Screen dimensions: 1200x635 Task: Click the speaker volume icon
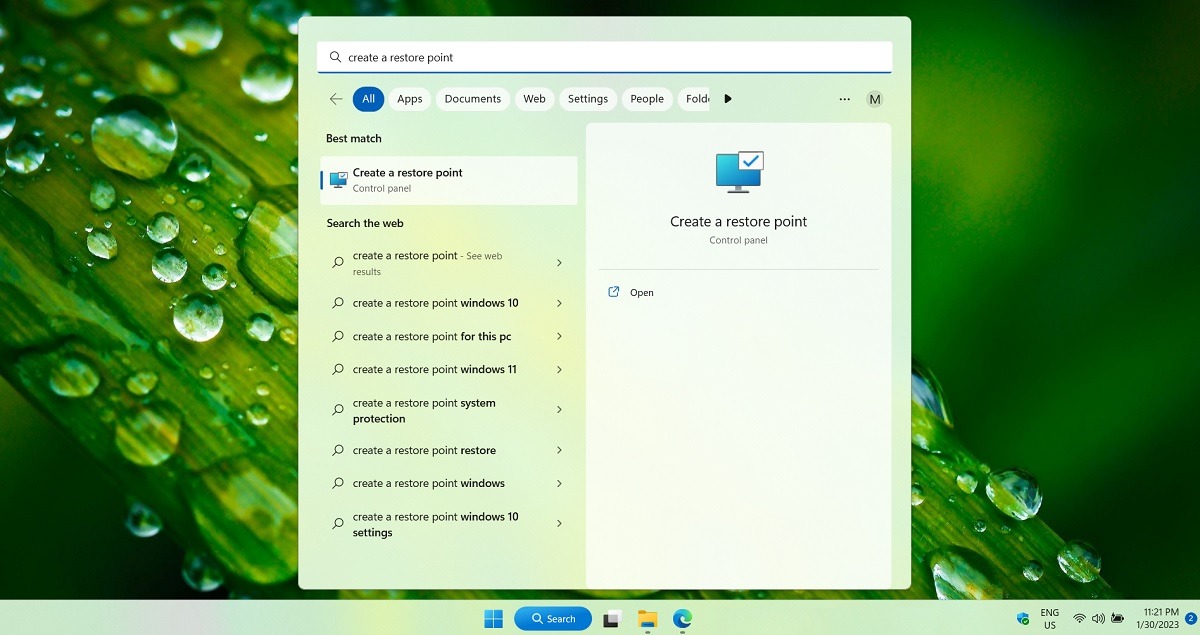point(1096,618)
